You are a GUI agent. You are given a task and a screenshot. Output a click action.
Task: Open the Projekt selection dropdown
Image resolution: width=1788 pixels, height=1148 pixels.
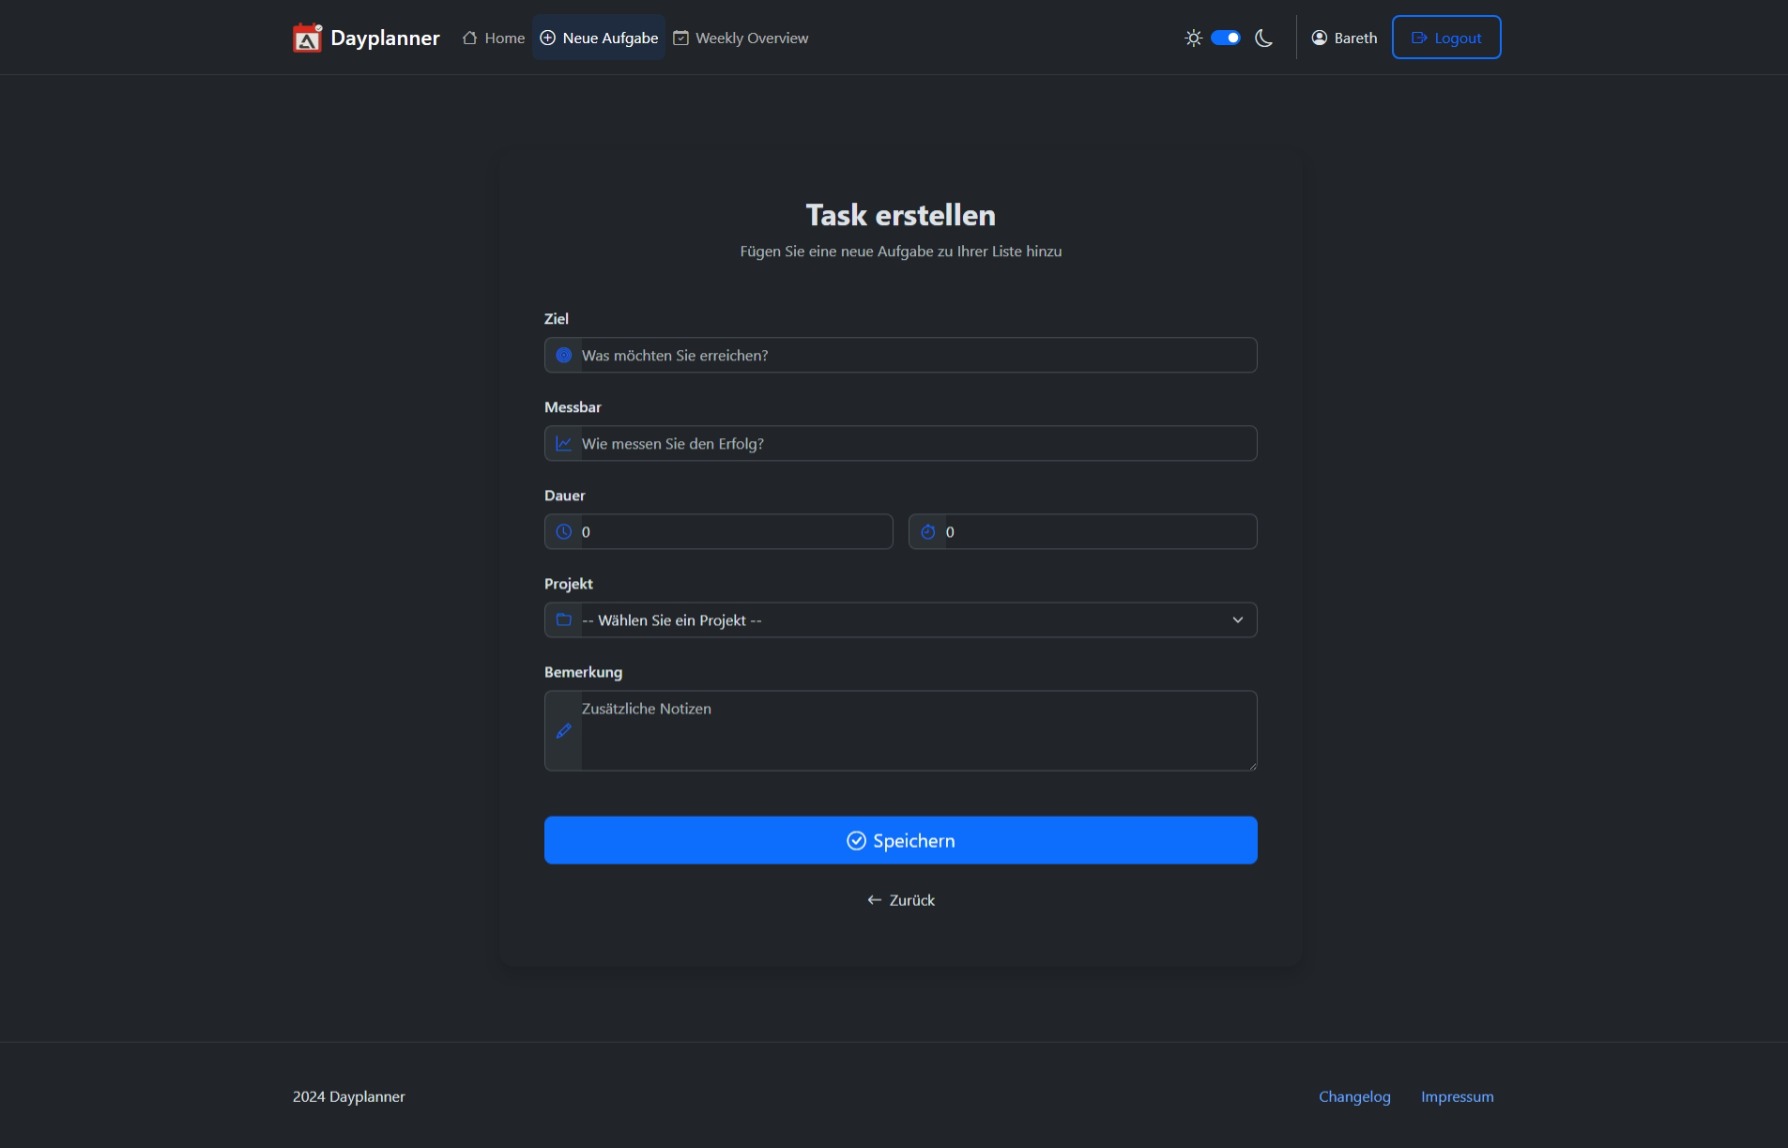tap(918, 620)
